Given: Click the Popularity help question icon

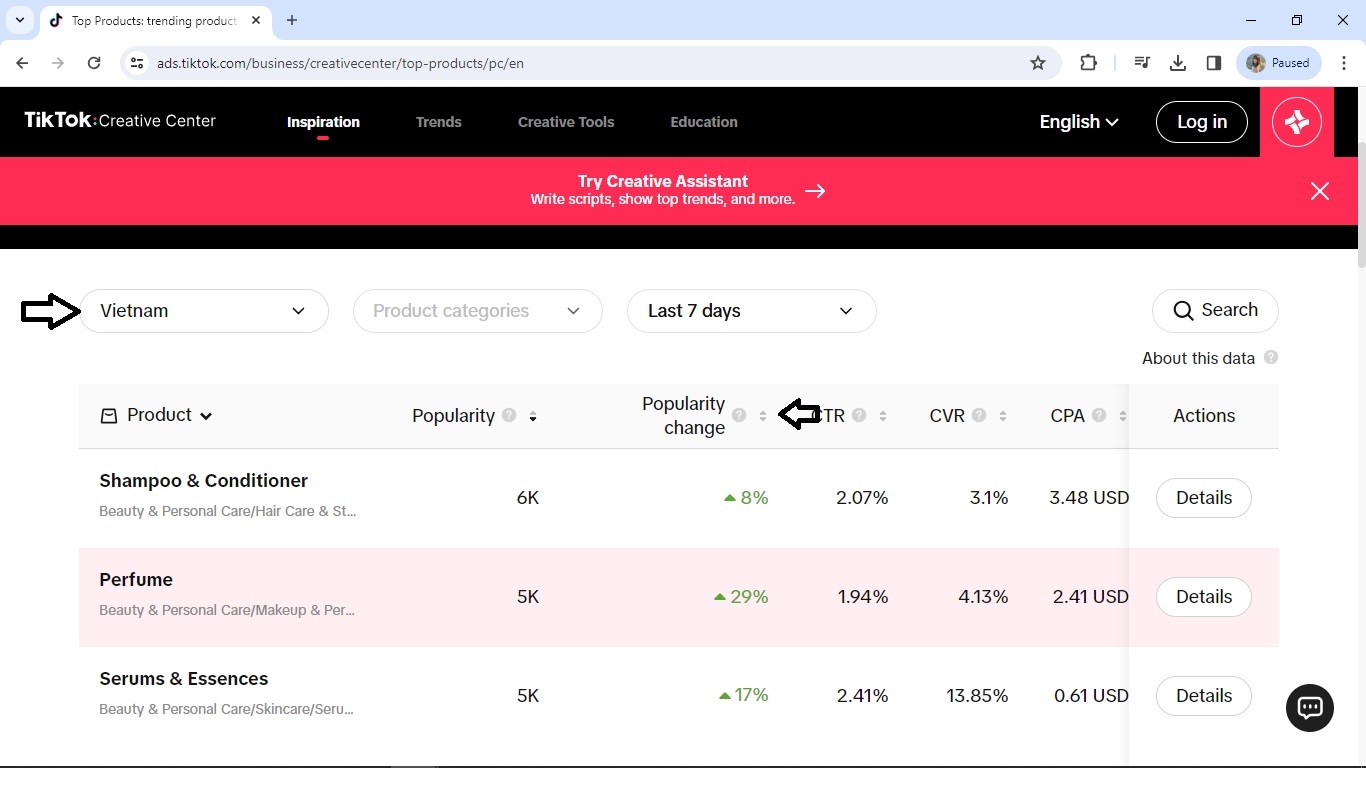Looking at the screenshot, I should [509, 416].
